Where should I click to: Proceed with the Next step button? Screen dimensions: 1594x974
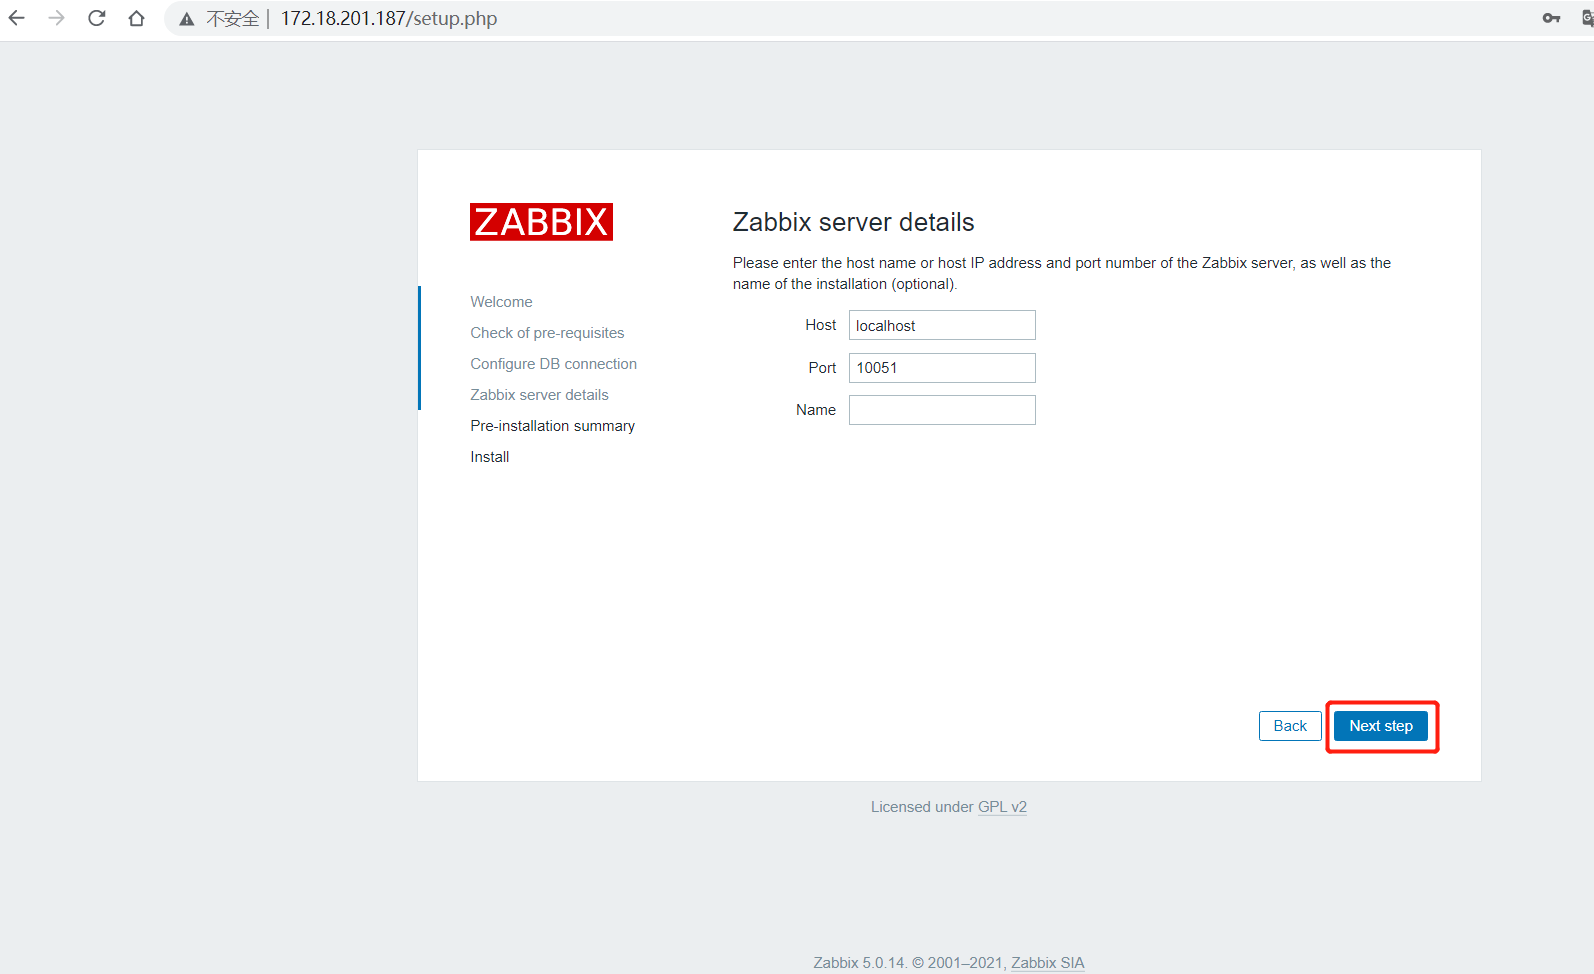(1381, 726)
